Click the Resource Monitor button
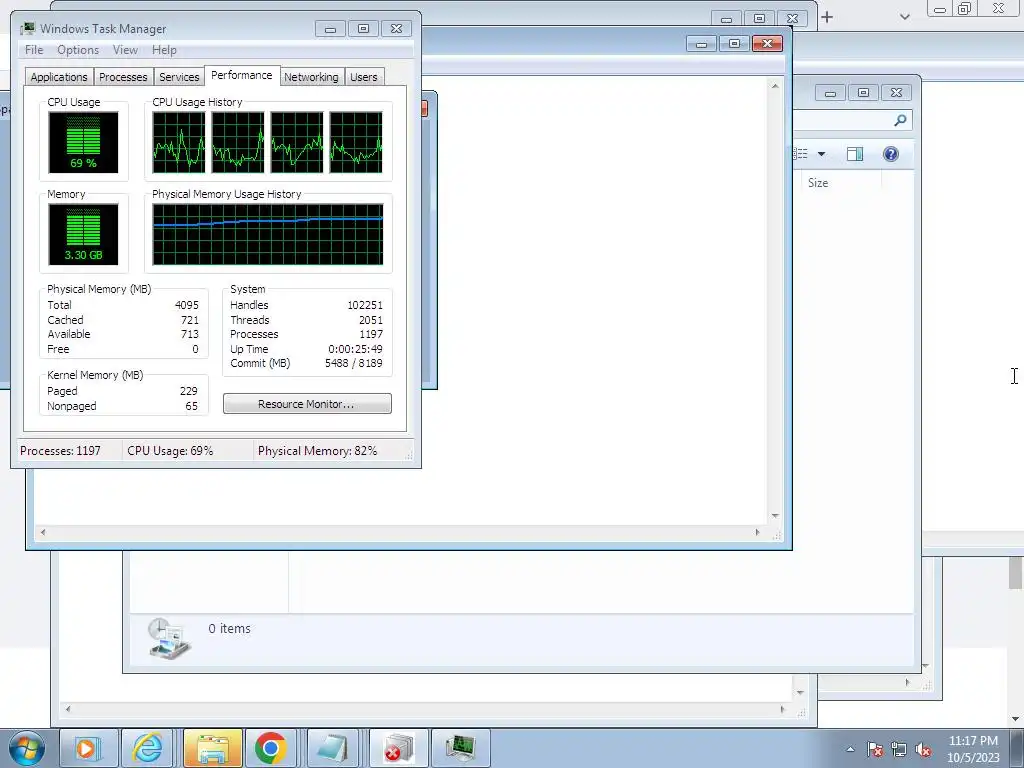 pos(307,404)
